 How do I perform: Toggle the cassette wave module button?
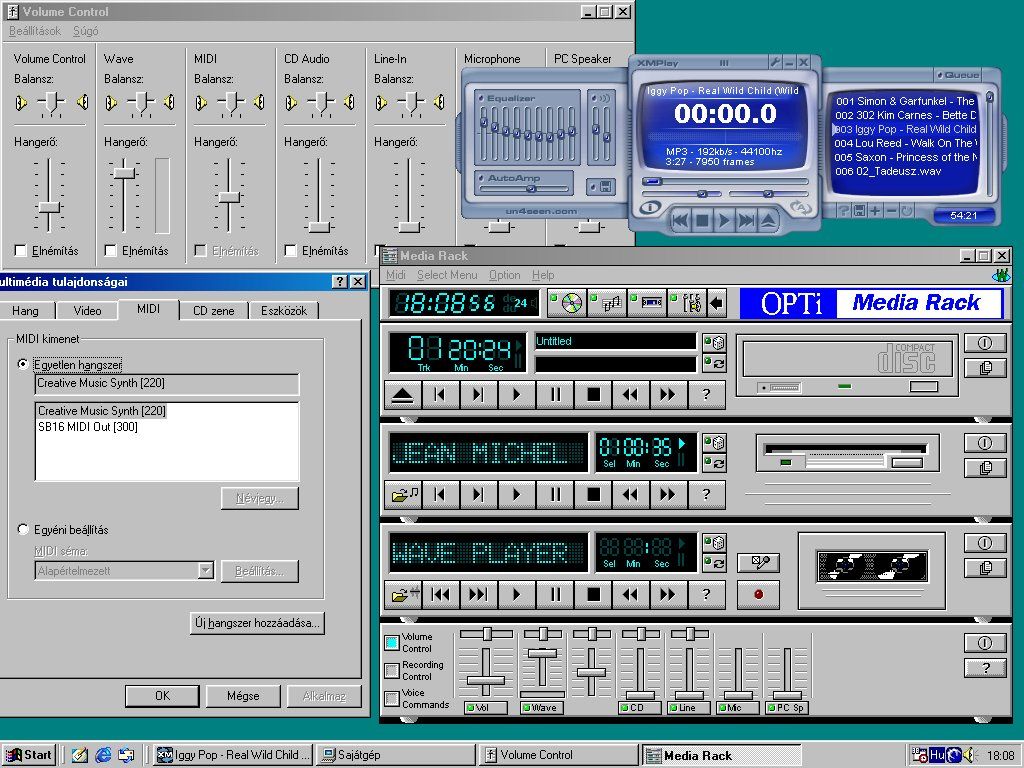click(648, 304)
